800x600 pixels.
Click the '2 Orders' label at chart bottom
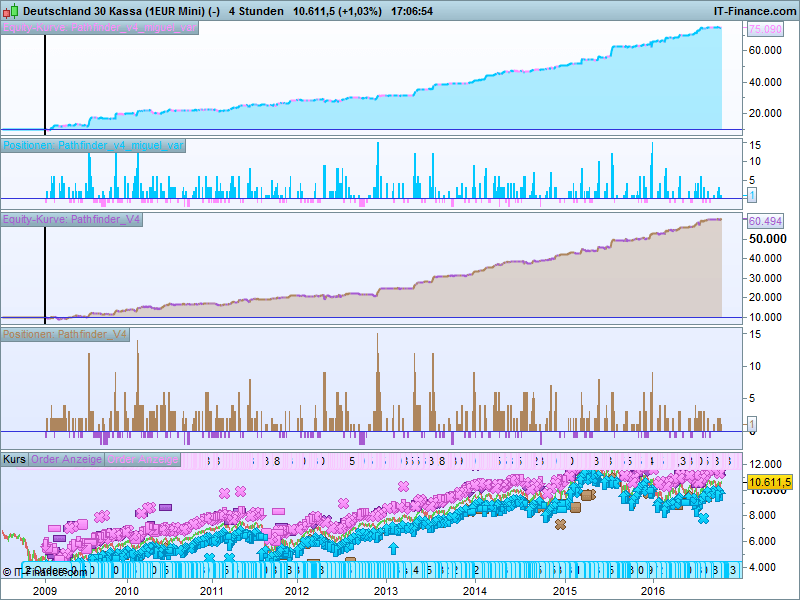point(46,570)
